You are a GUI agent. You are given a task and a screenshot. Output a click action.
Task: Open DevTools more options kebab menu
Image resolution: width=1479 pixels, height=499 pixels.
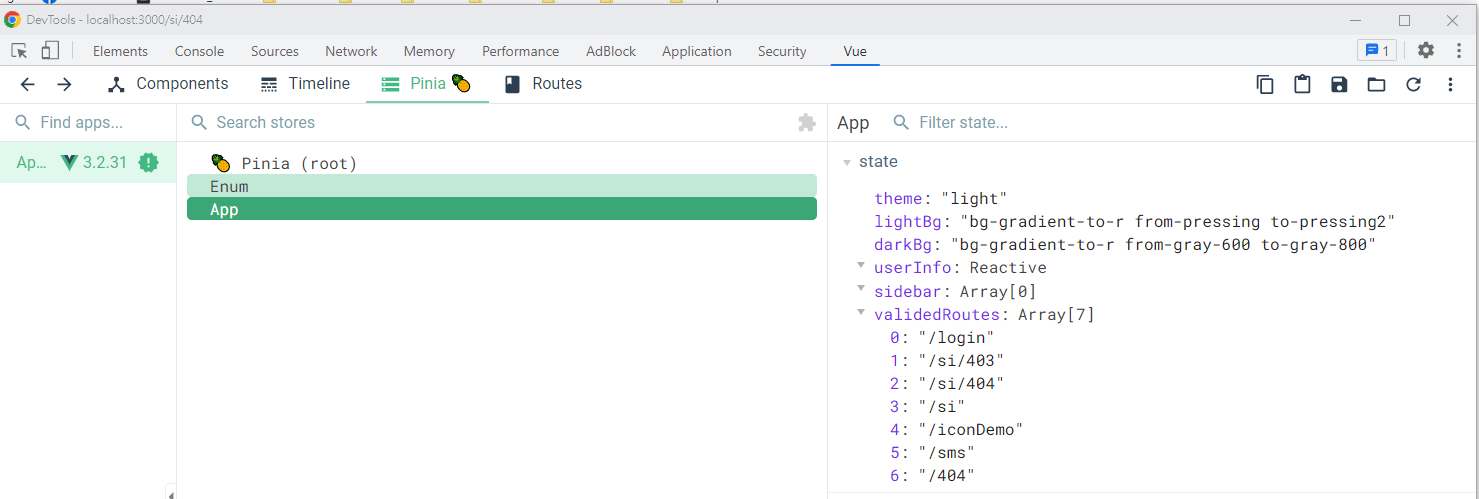1459,50
